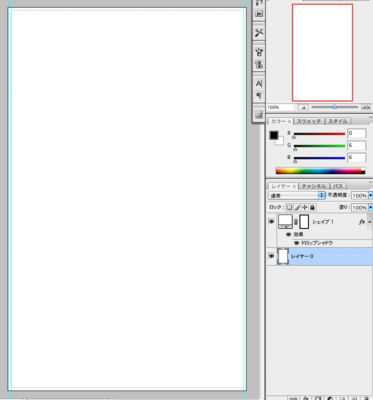
Task: Click the シェイプ 1 fill layer thumbnail
Action: (x=285, y=222)
